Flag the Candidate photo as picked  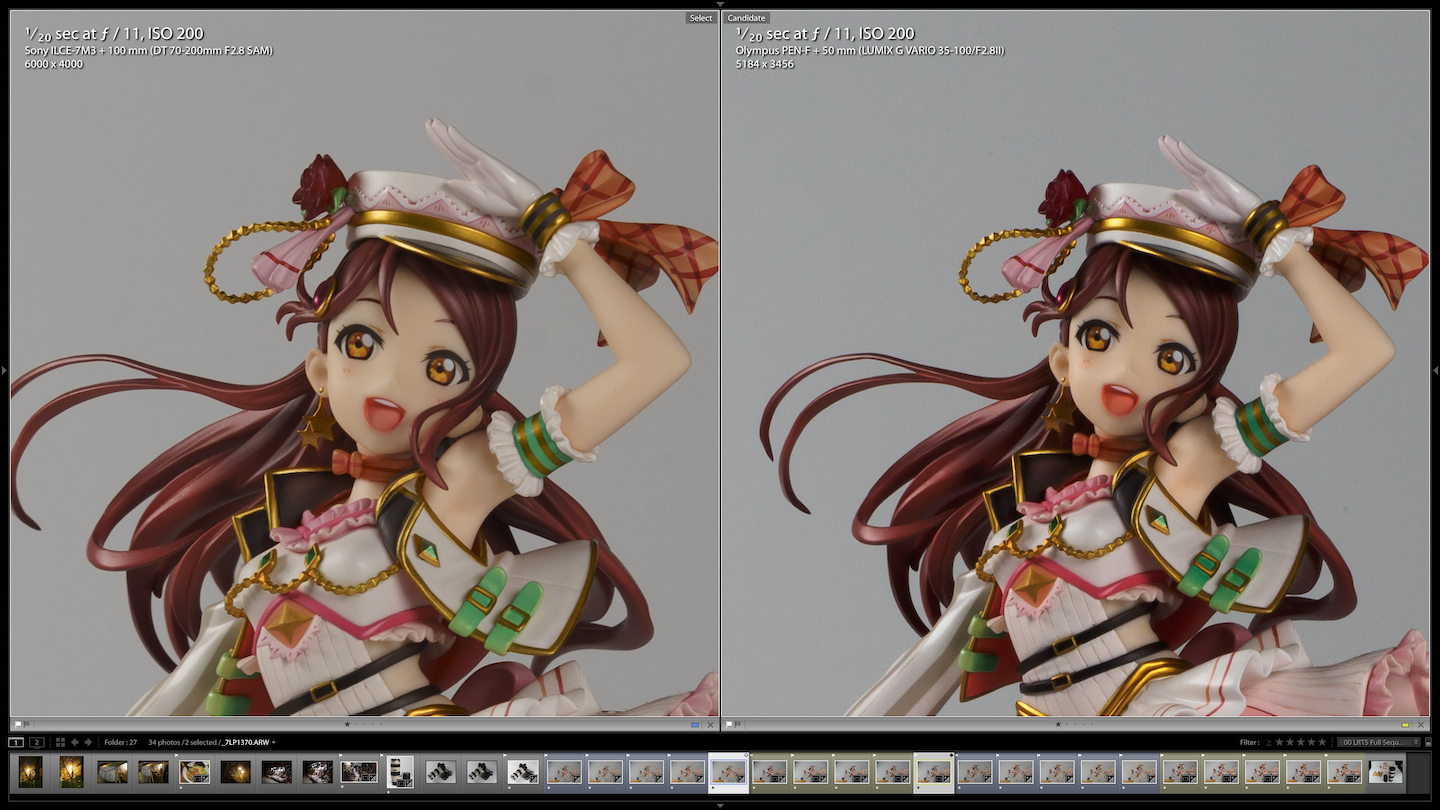(x=729, y=724)
